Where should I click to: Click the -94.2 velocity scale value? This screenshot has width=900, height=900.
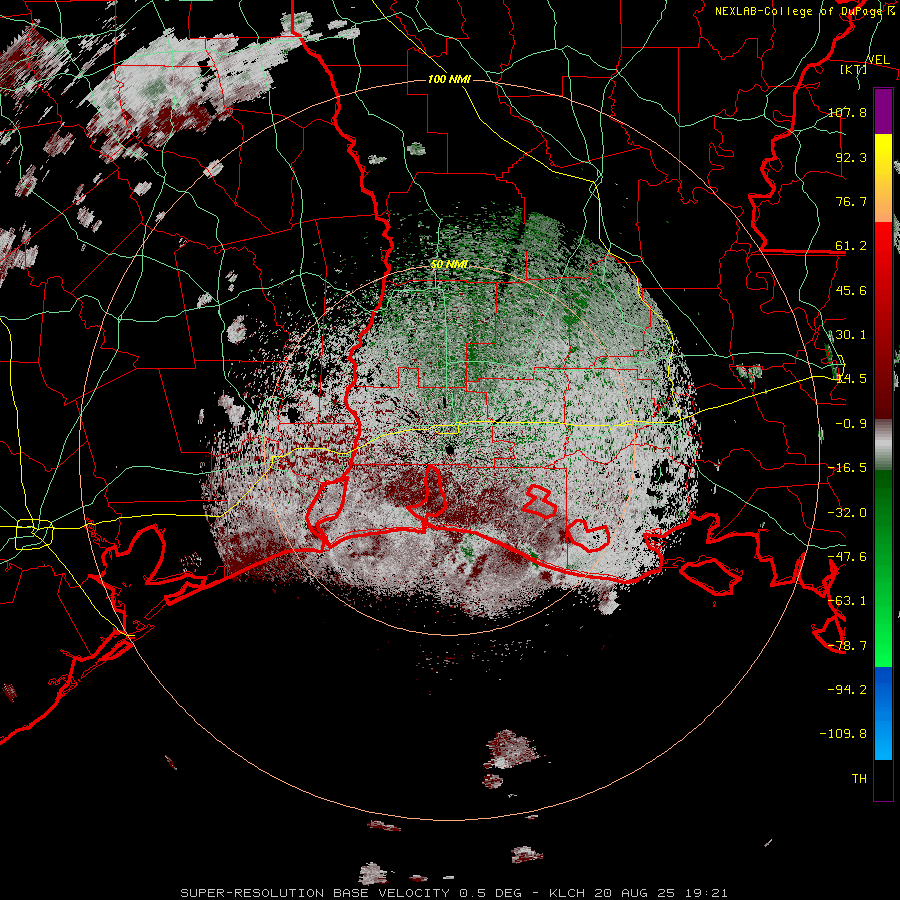click(x=847, y=690)
